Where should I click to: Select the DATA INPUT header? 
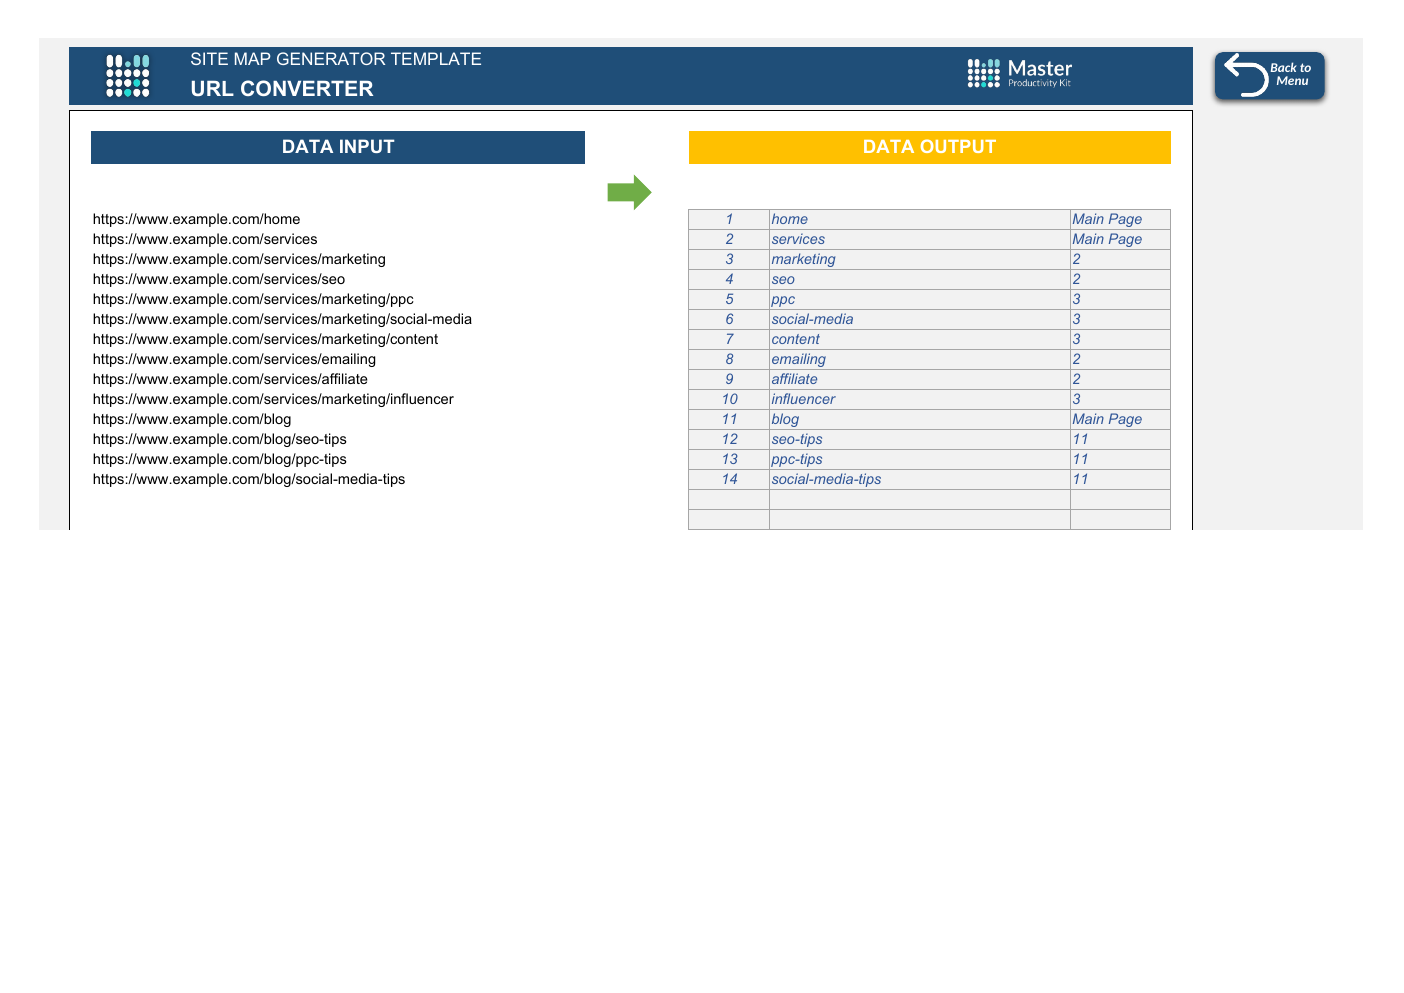[x=338, y=147]
